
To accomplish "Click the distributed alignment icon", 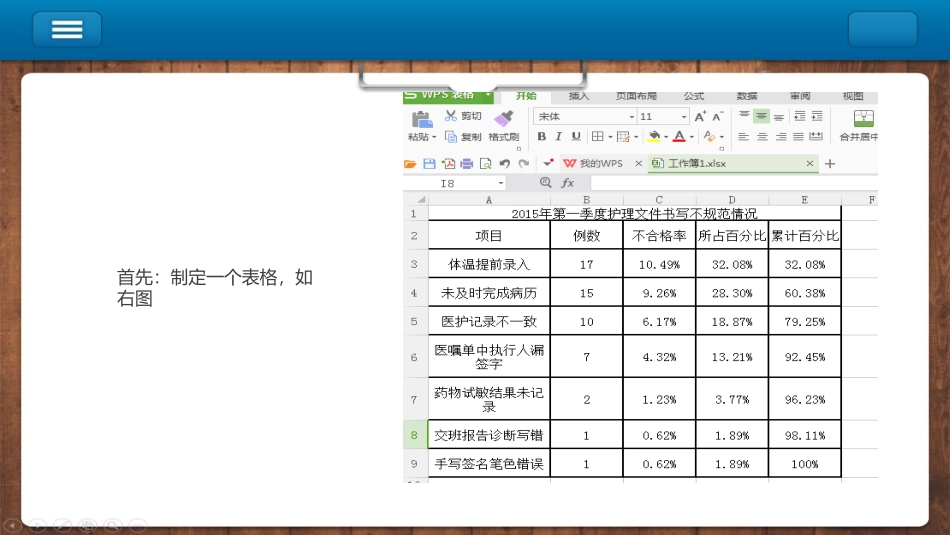I will 816,136.
